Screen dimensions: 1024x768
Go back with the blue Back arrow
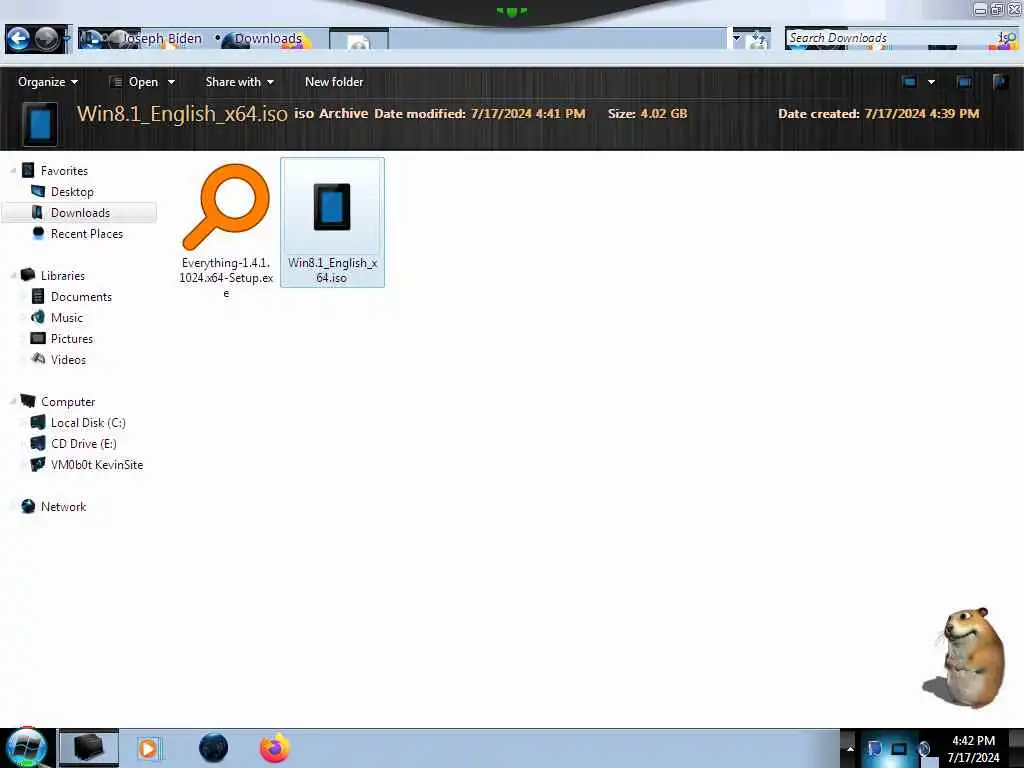point(18,39)
